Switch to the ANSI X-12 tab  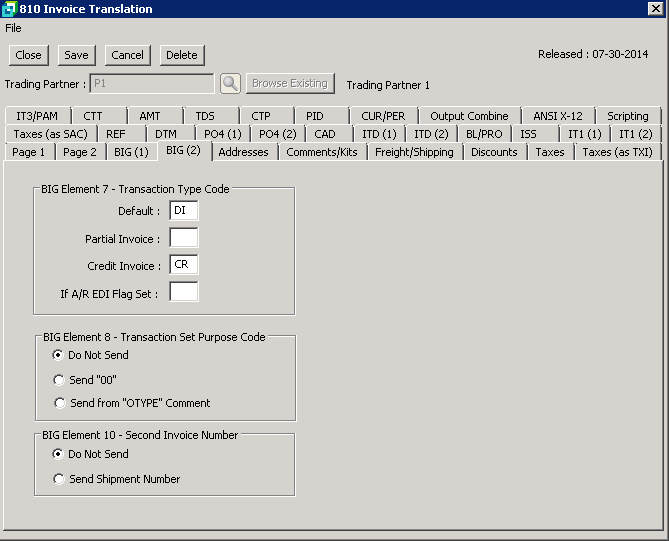557,116
